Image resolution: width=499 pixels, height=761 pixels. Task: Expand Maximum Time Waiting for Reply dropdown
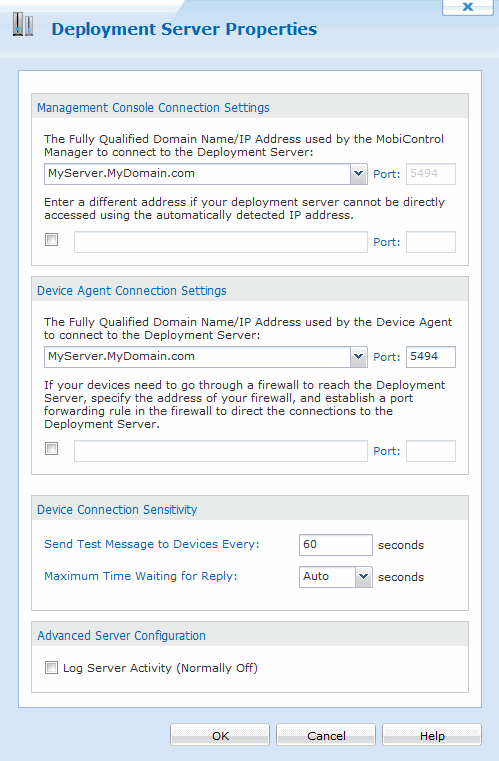pos(364,577)
